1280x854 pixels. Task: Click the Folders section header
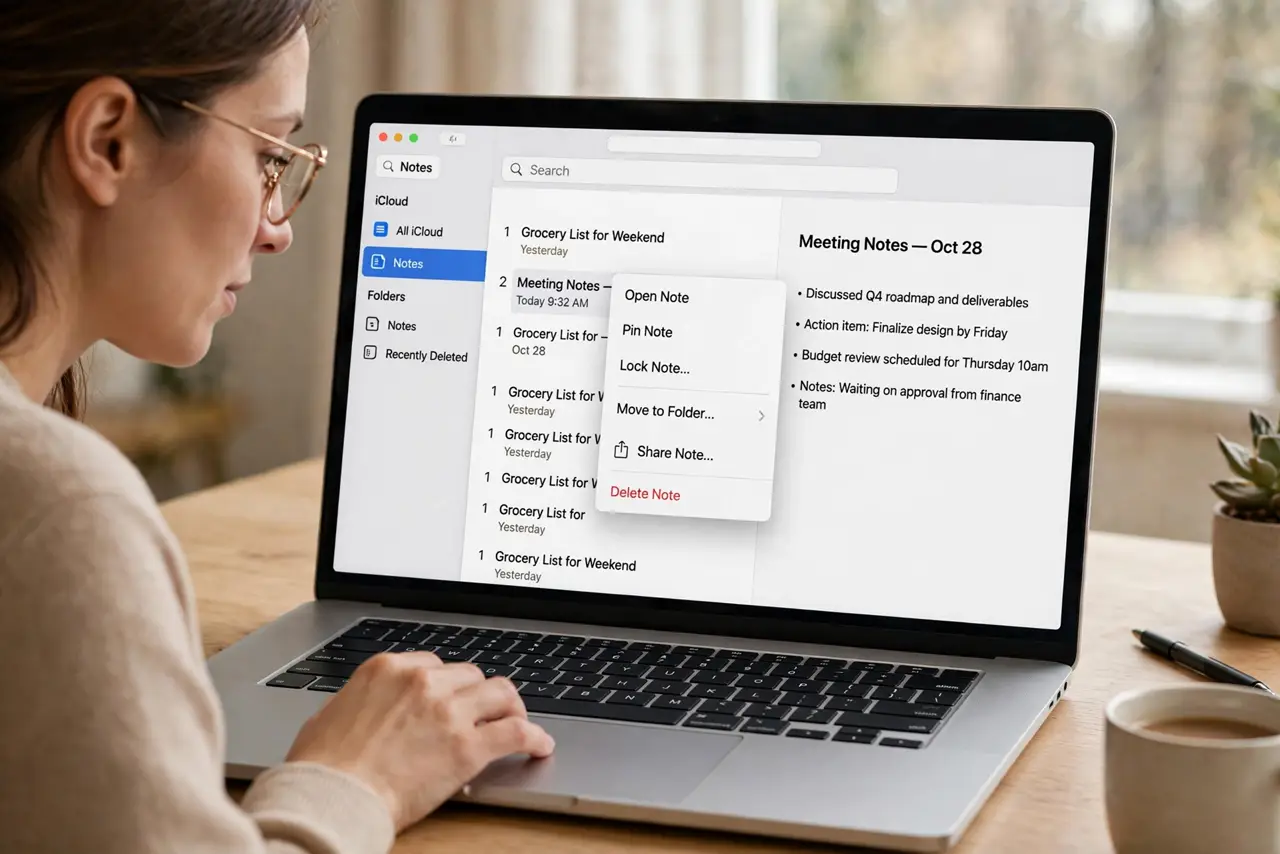[x=386, y=295]
